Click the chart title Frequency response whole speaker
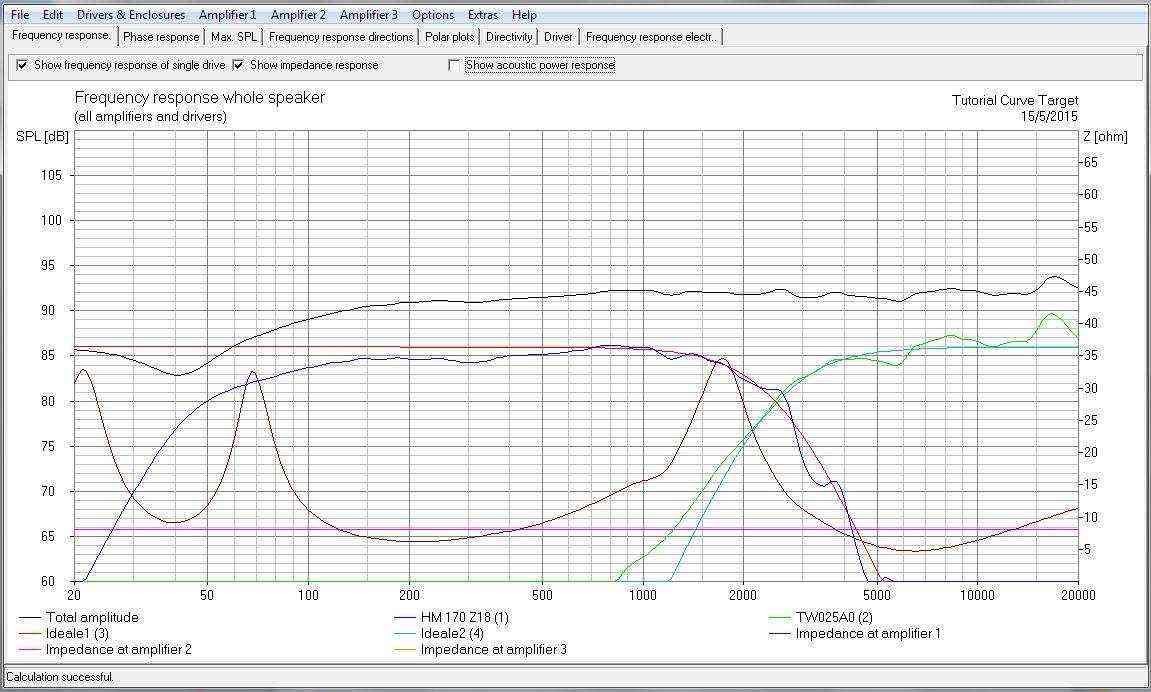 pyautogui.click(x=200, y=97)
